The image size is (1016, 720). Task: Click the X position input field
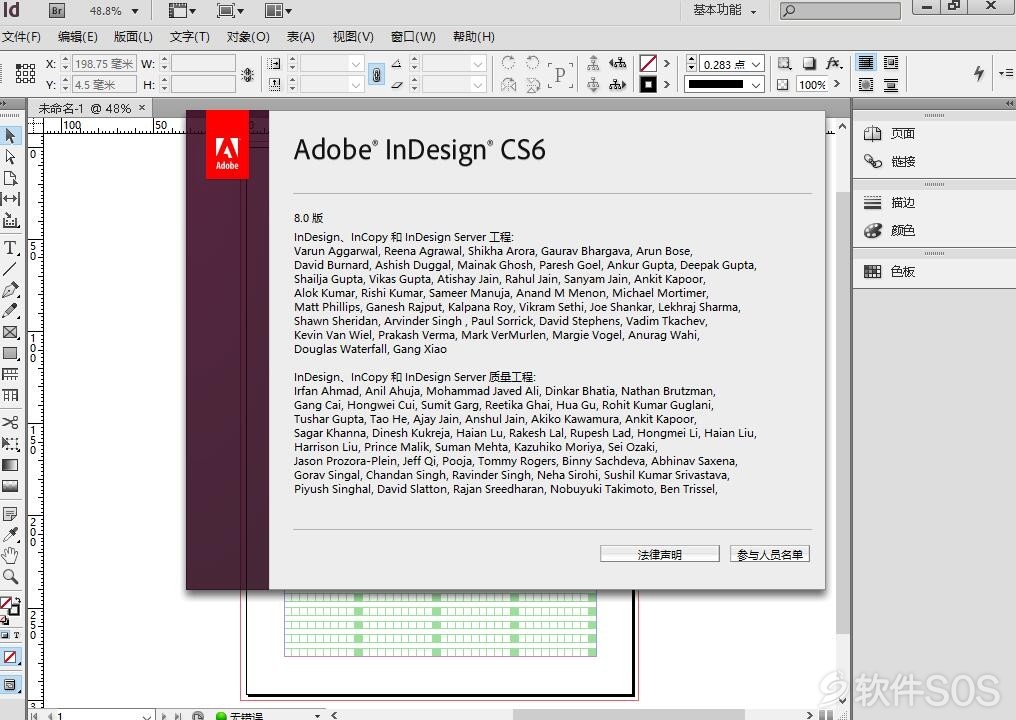tap(104, 64)
